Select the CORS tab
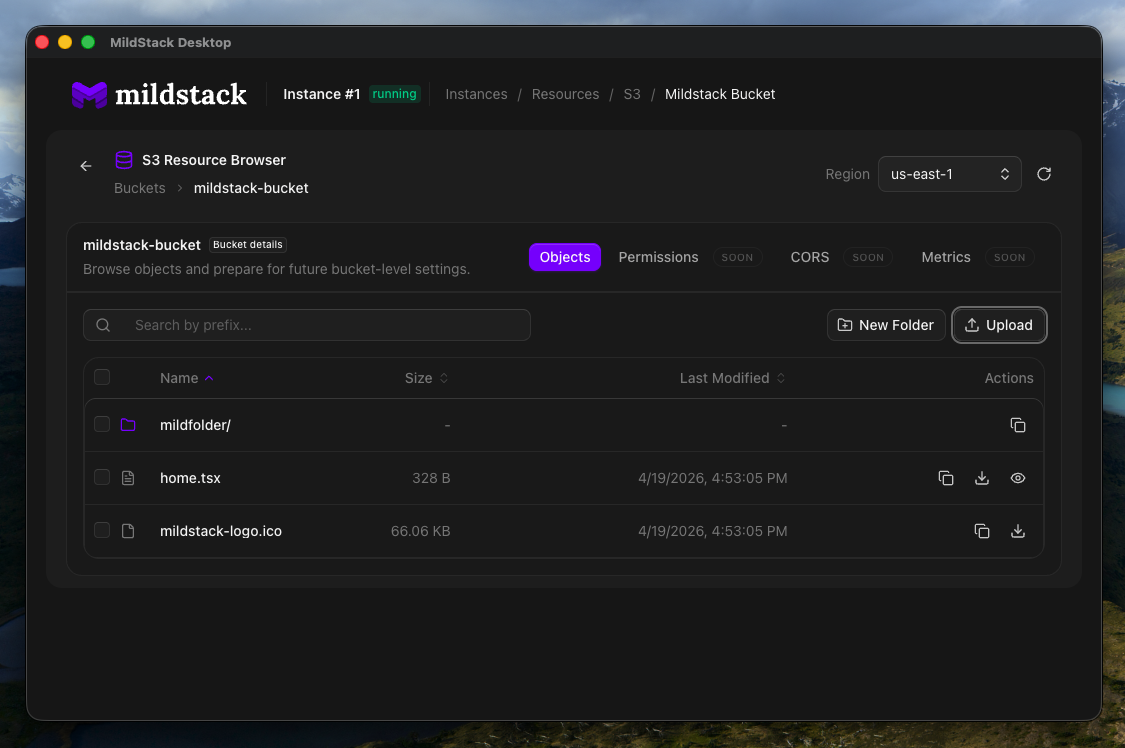The image size is (1125, 748). pyautogui.click(x=809, y=257)
